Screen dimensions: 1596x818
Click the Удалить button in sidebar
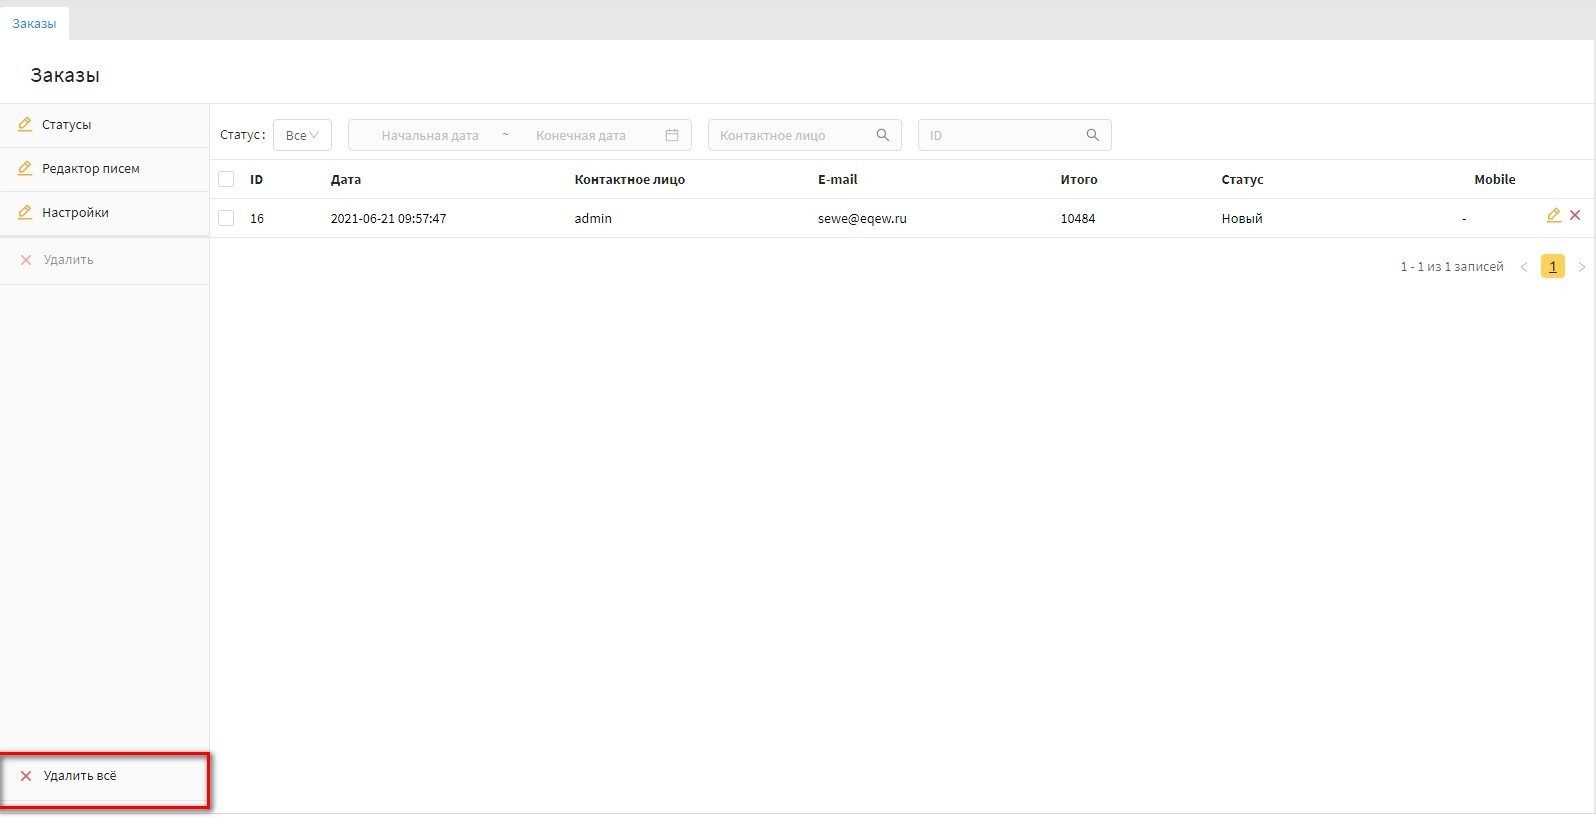[x=68, y=260]
